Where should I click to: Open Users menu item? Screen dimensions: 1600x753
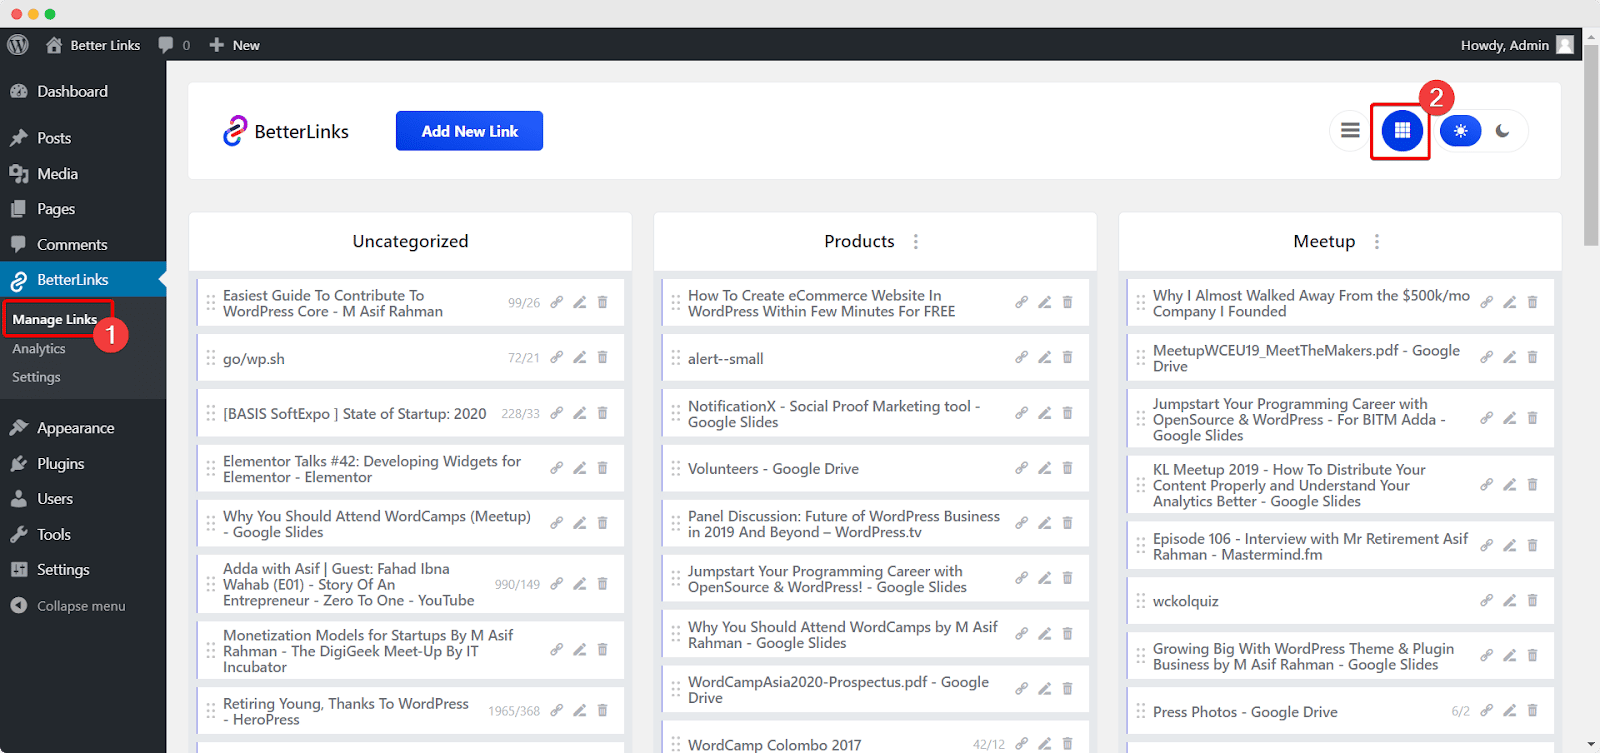click(83, 499)
